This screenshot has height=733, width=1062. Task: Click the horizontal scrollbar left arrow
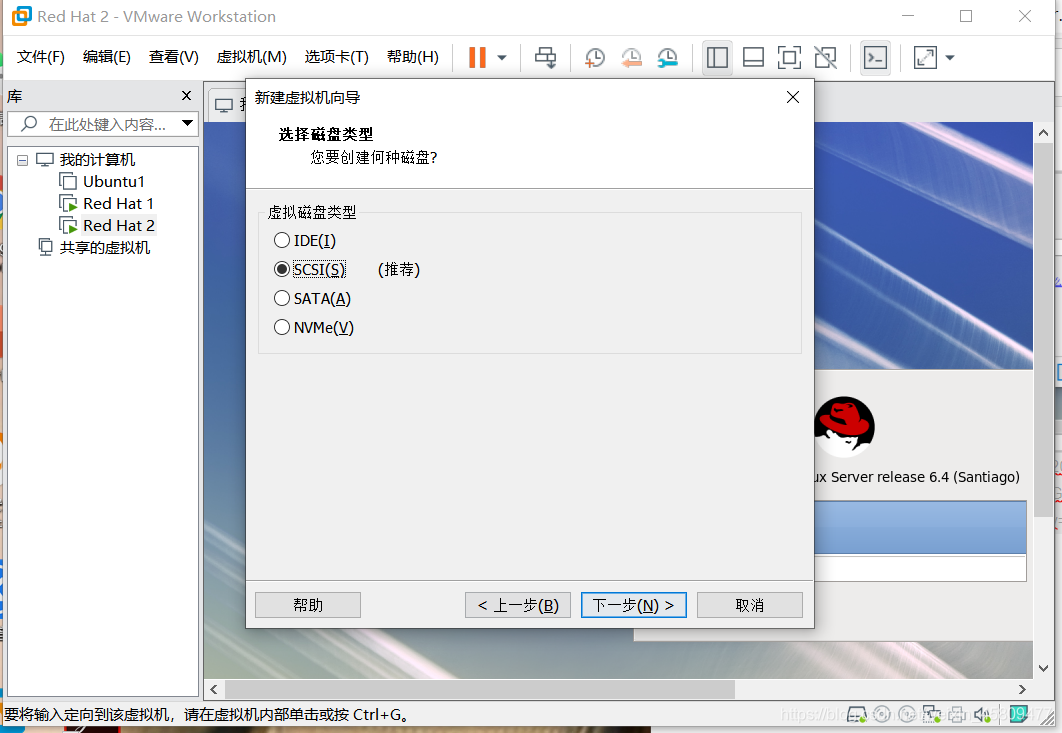(214, 690)
